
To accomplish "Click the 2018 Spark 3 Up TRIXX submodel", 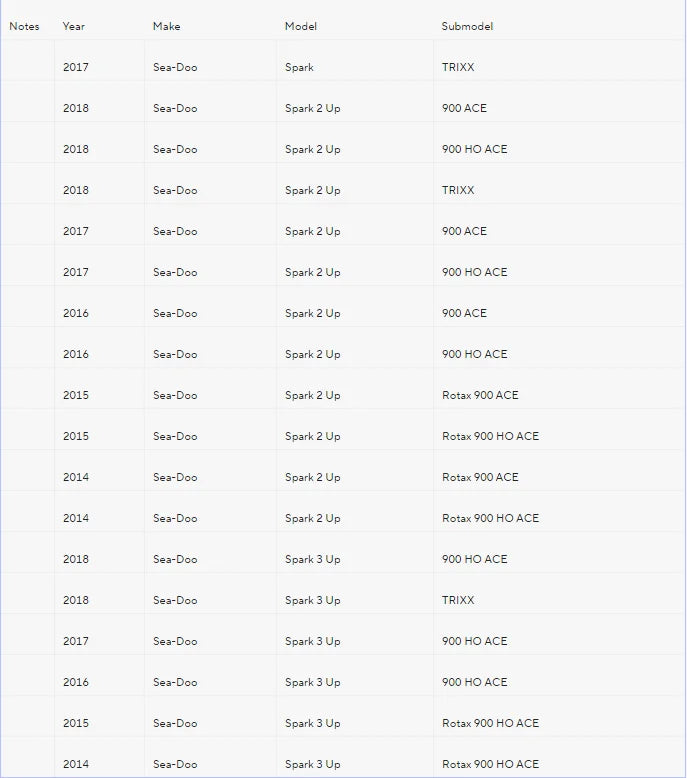I will (x=458, y=600).
